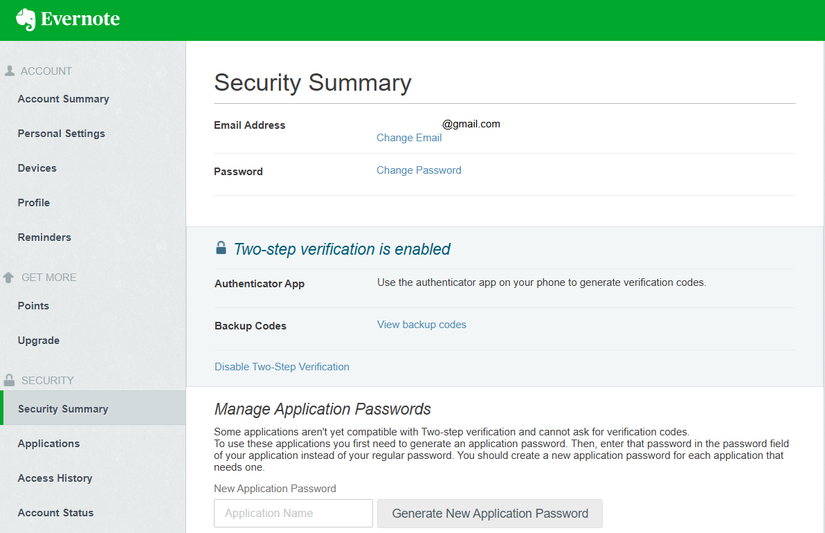The width and height of the screenshot is (825, 533).
Task: Click the lock icon beside Two-step verification
Action: (221, 248)
